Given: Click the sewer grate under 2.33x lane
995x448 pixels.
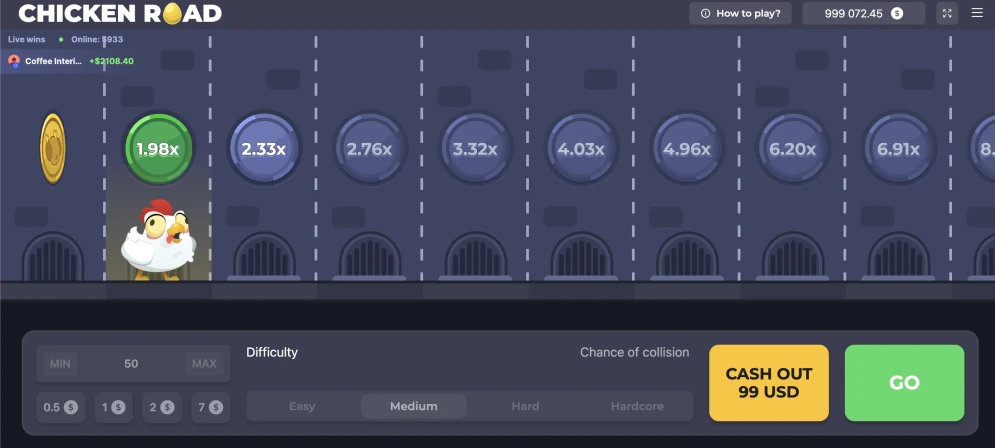Looking at the screenshot, I should pyautogui.click(x=264, y=256).
